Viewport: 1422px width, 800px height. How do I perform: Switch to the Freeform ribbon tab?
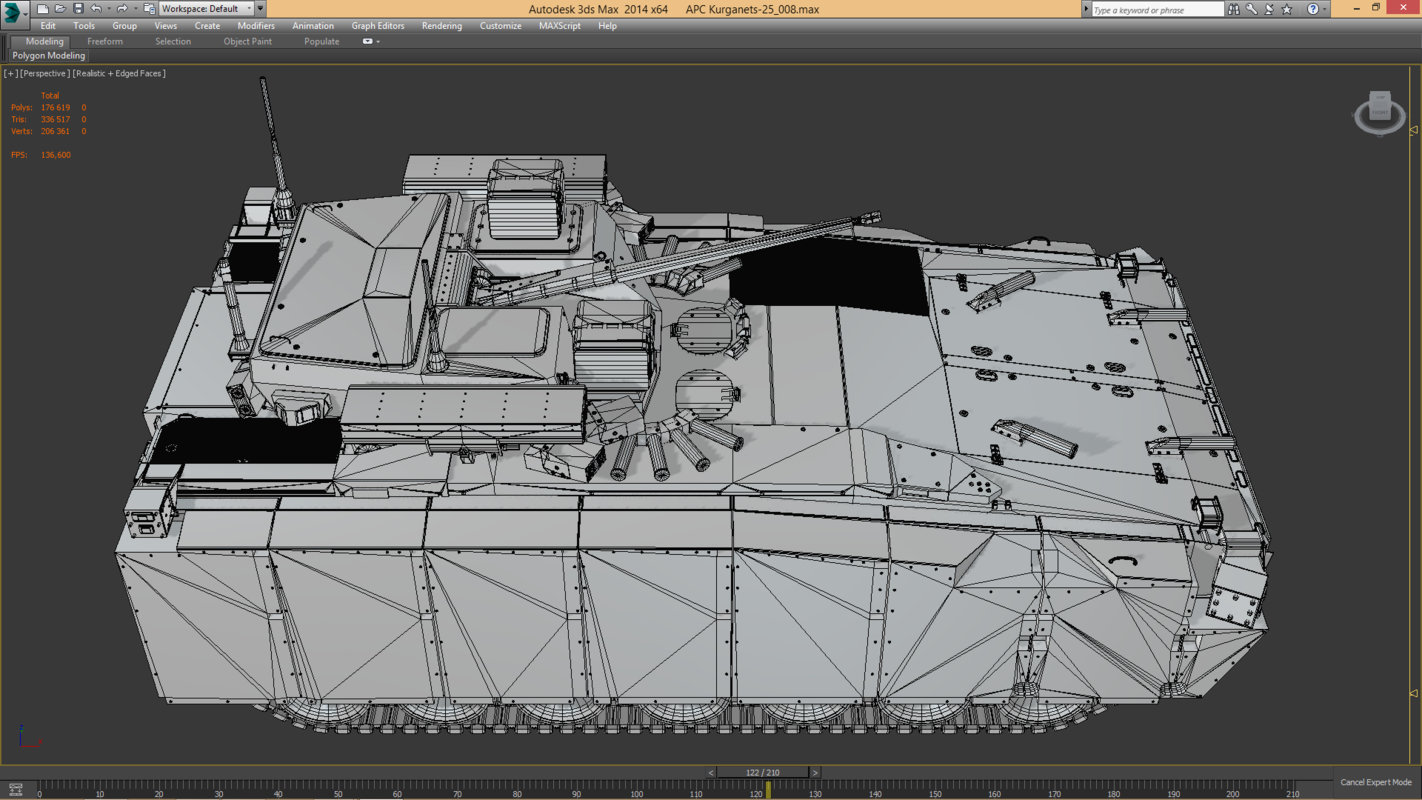105,42
